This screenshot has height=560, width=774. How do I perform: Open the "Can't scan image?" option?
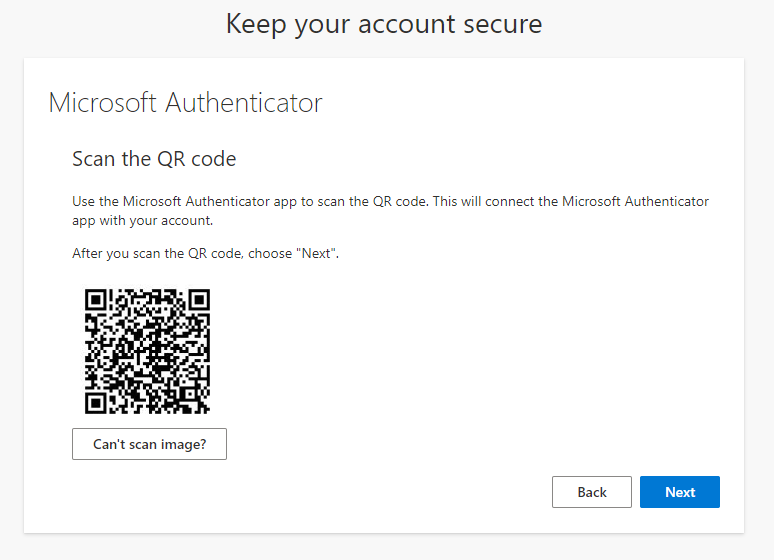coord(149,444)
